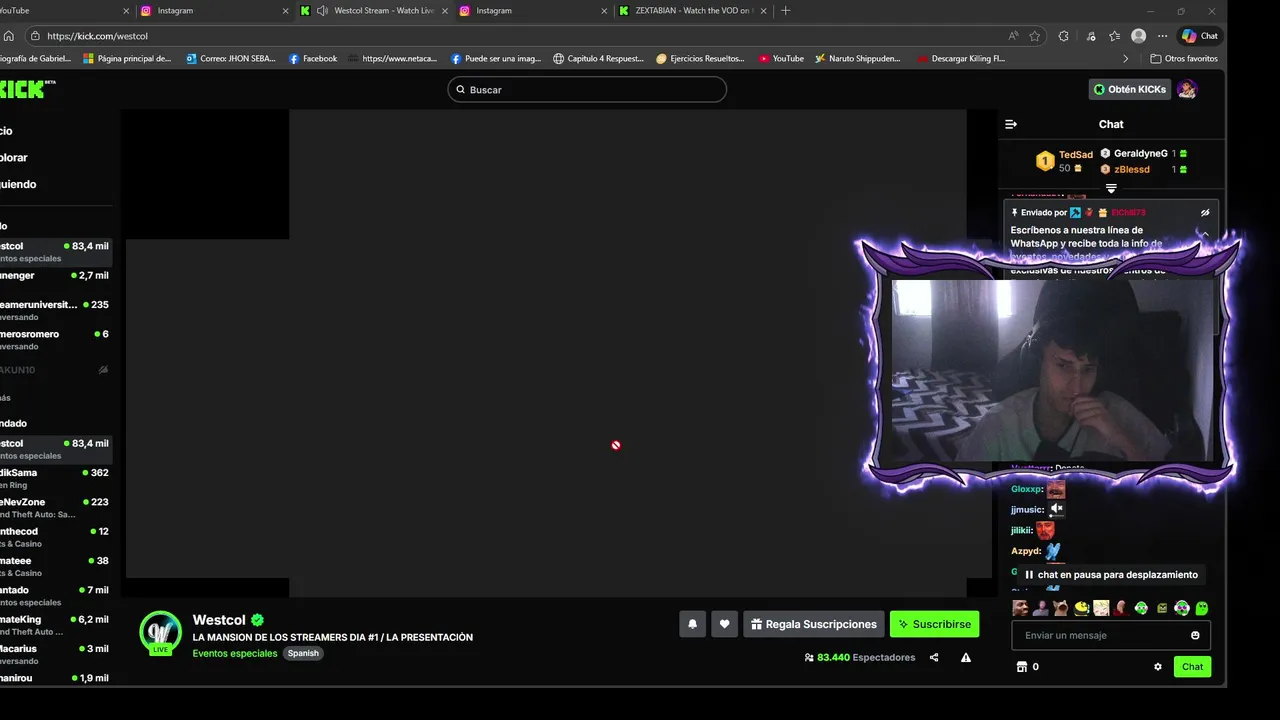Open the 'Obtén KICKs' button
Screen dimensions: 1280x720
[x=1130, y=89]
